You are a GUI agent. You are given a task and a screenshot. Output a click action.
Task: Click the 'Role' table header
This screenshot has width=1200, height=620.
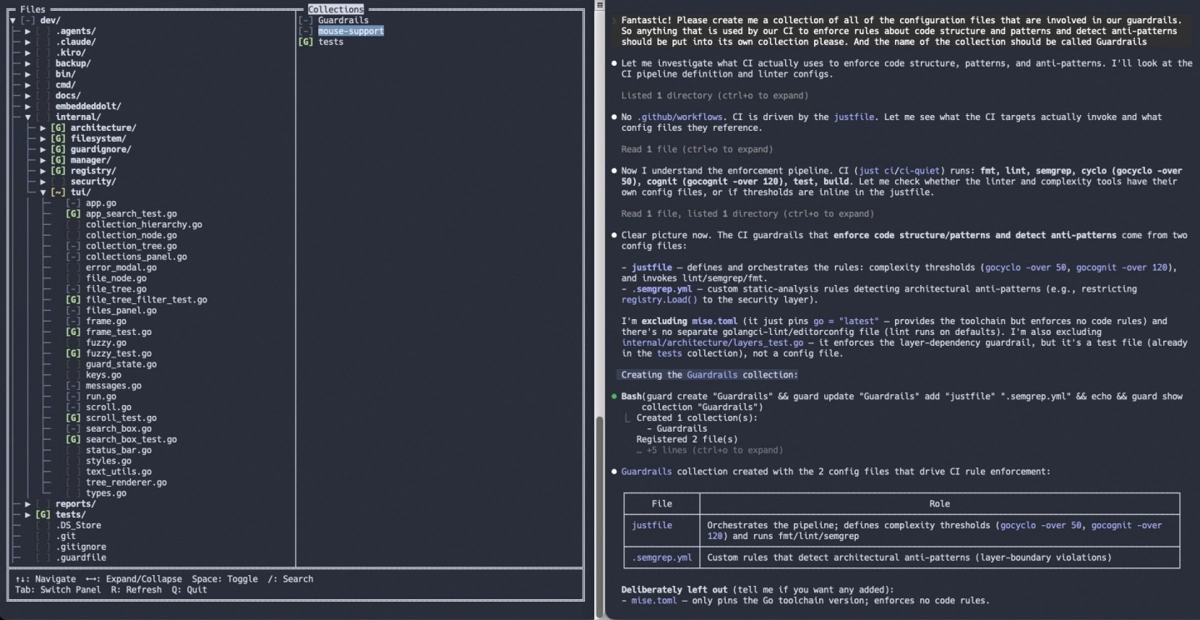click(939, 504)
